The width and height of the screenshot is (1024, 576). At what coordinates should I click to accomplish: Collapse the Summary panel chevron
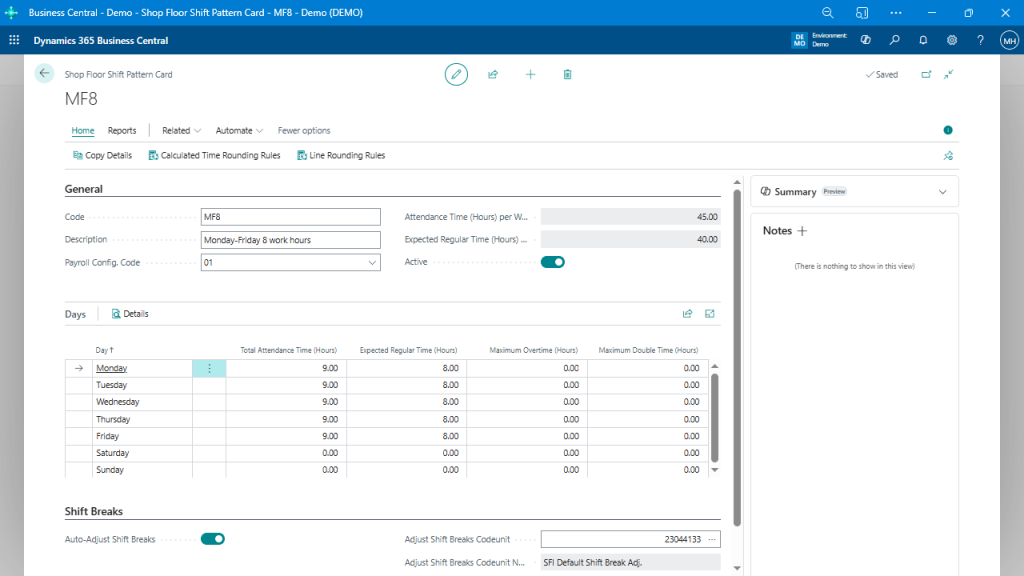[941, 191]
